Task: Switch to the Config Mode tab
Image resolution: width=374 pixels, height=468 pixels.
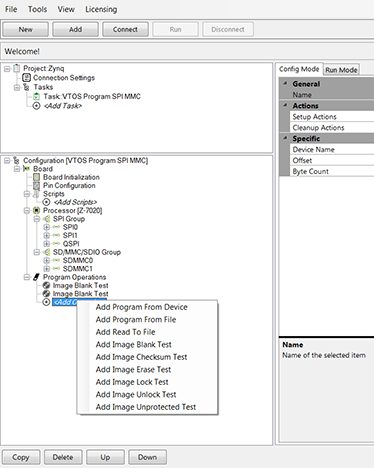Action: point(299,69)
